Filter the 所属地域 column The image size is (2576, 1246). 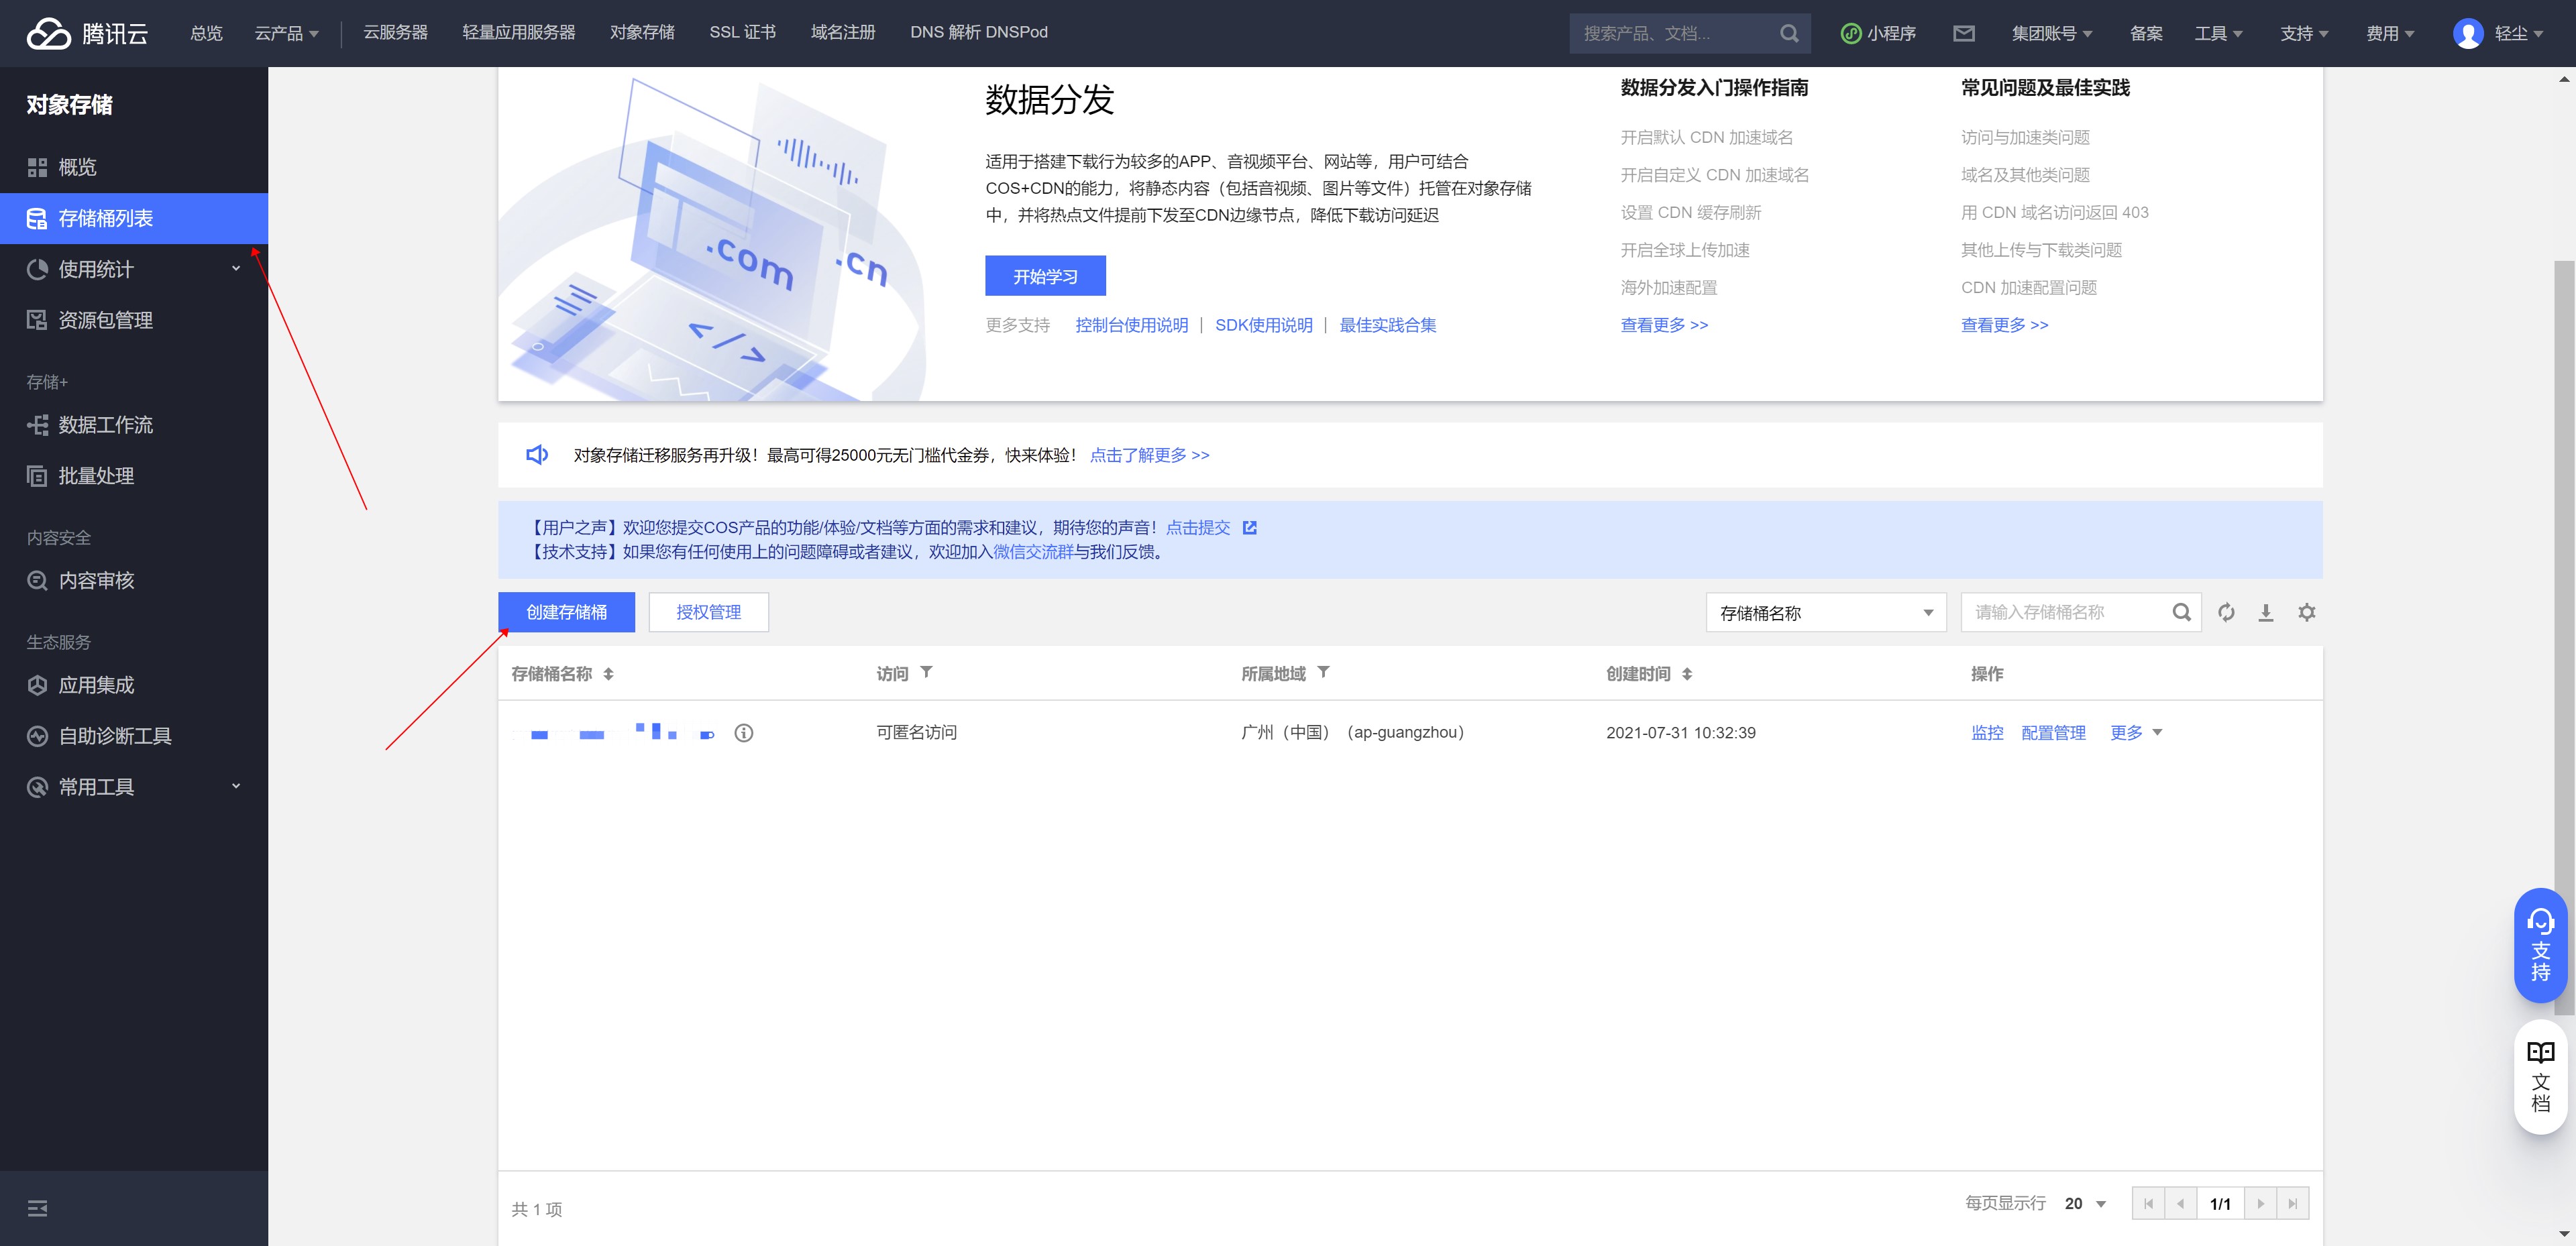1323,672
